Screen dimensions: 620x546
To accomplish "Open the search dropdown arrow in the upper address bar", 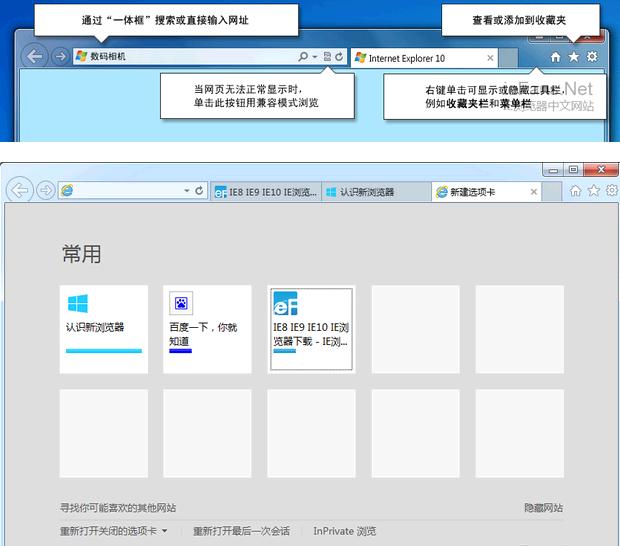I will [314, 57].
